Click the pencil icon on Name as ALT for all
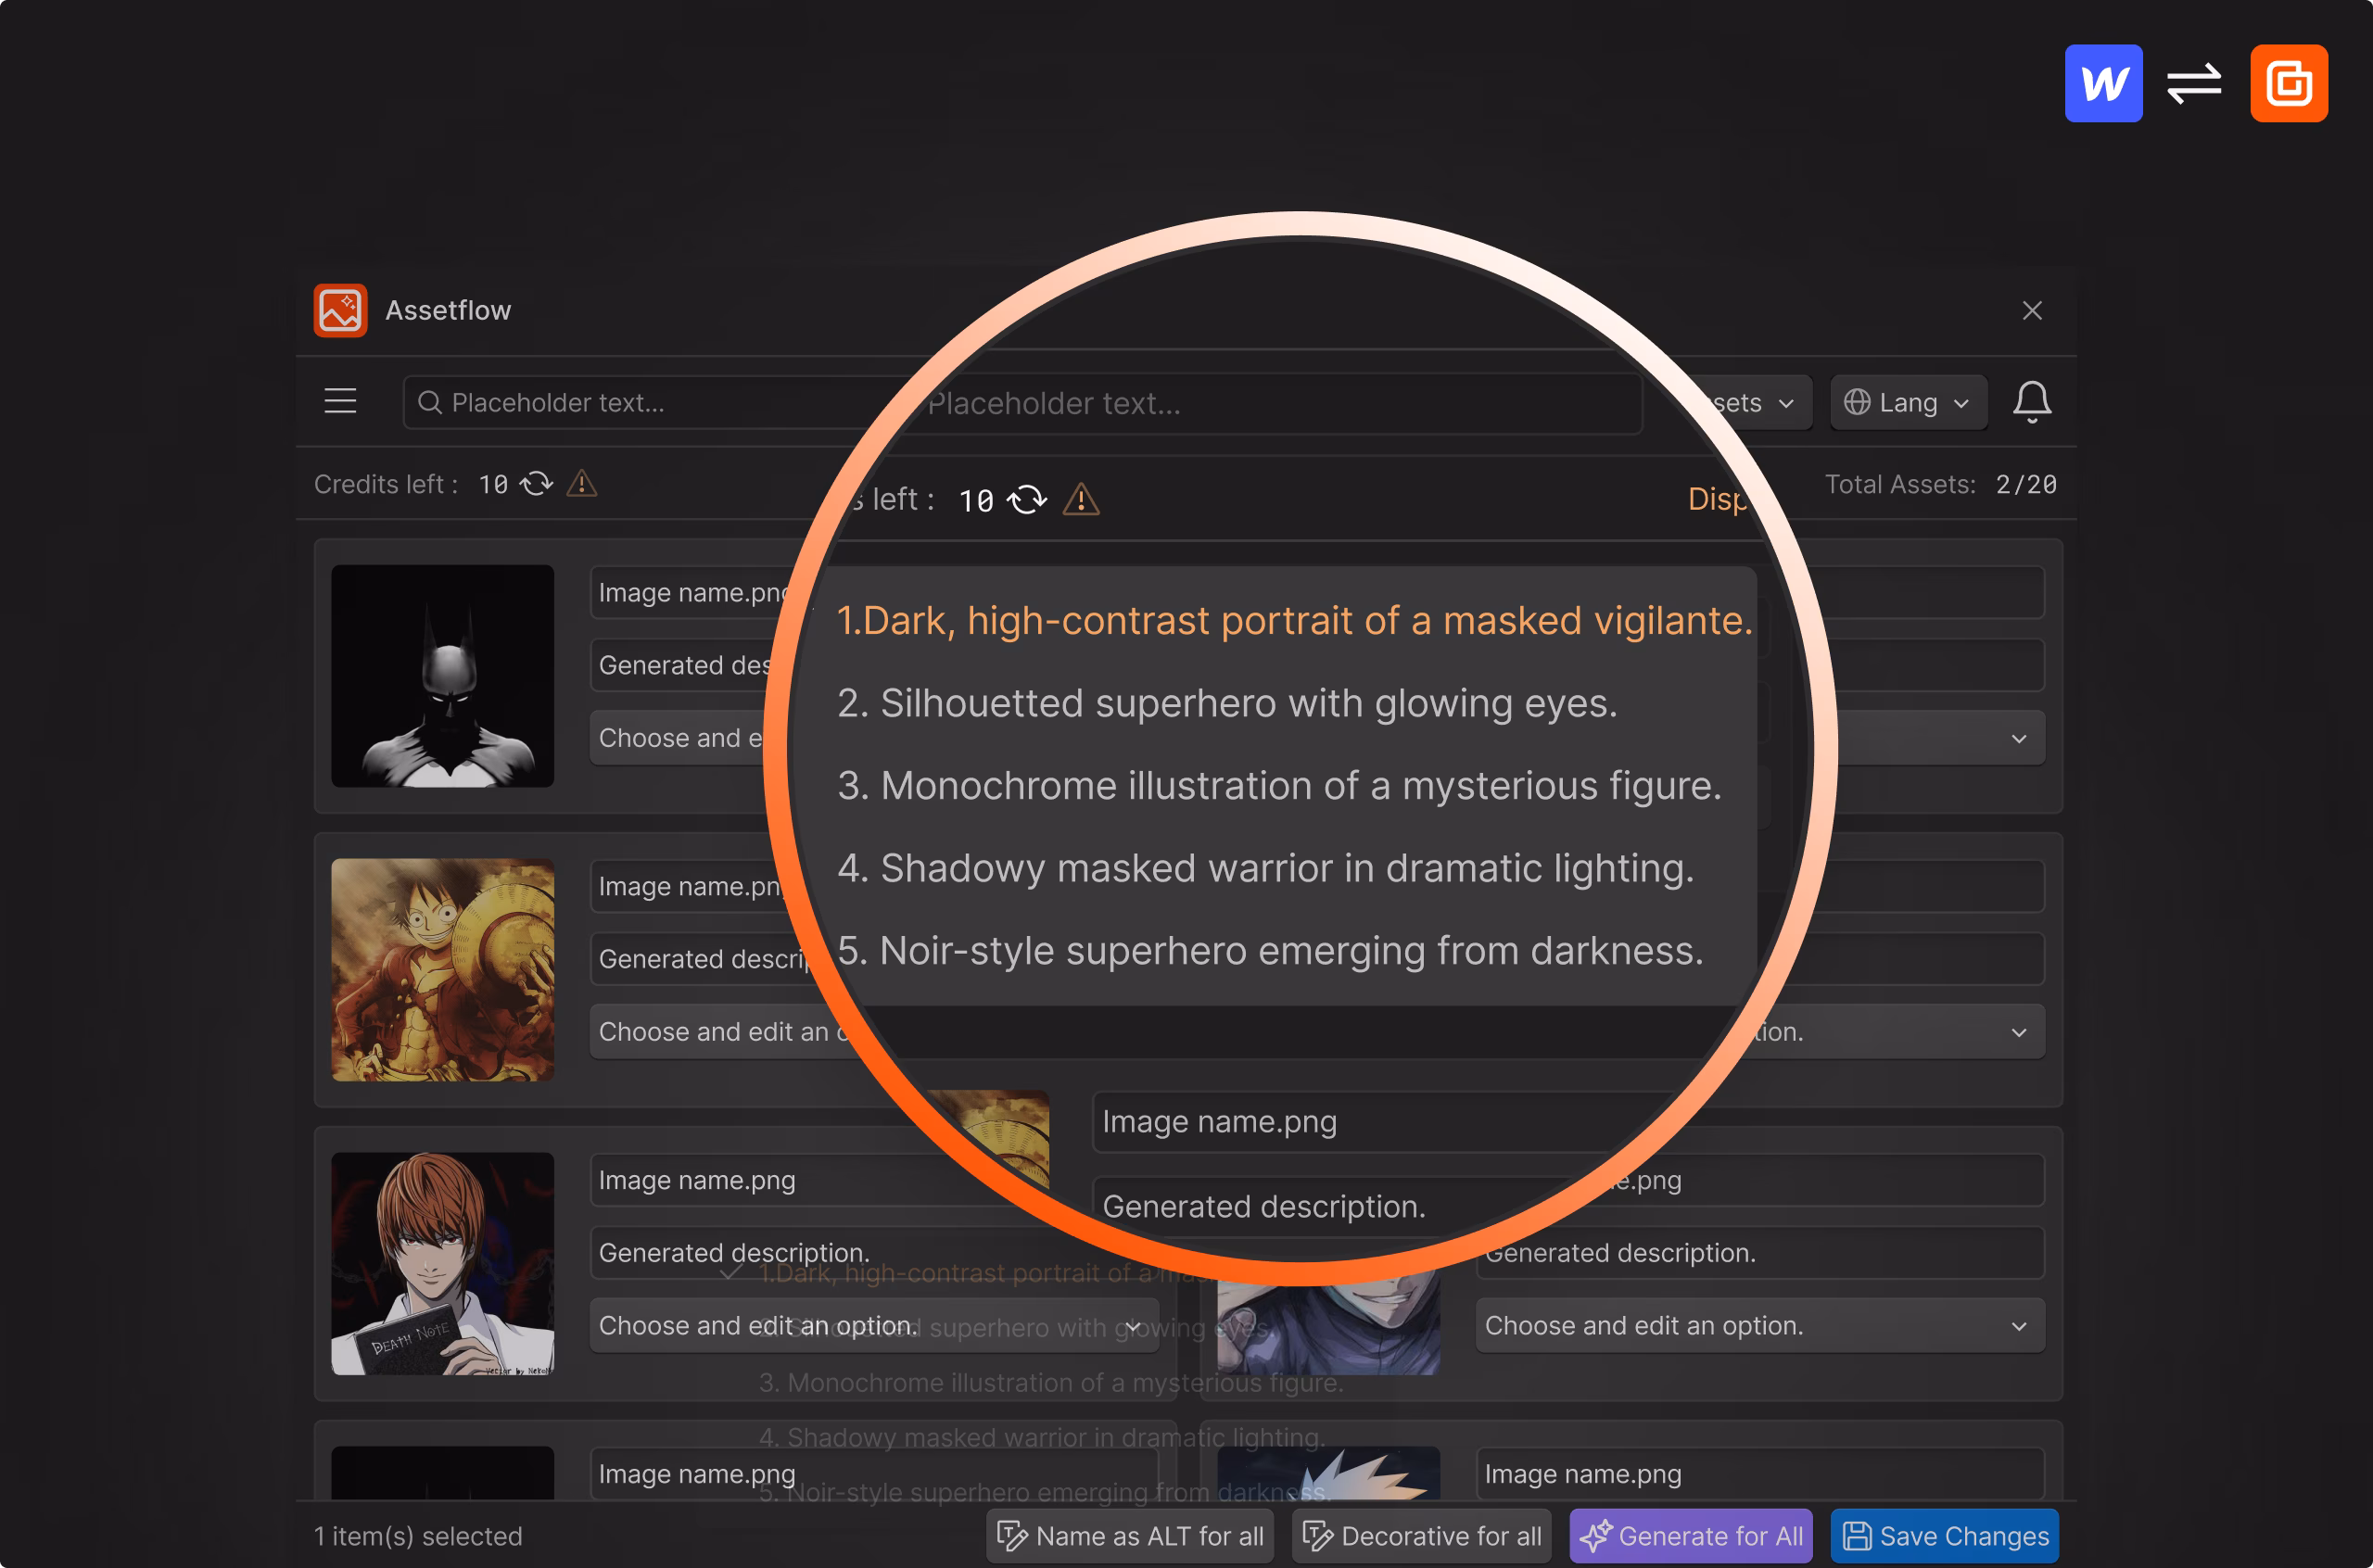This screenshot has width=2373, height=1568. [1012, 1536]
